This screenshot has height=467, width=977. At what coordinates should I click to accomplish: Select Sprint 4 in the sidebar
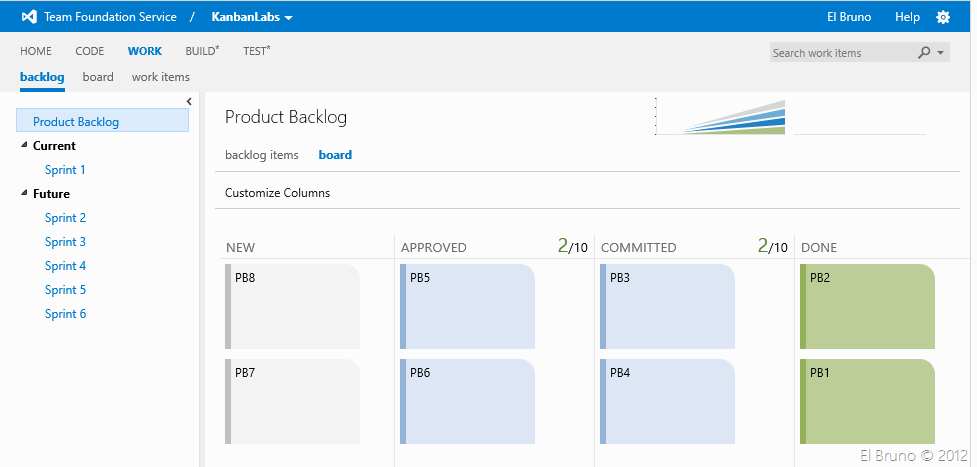pyautogui.click(x=65, y=266)
